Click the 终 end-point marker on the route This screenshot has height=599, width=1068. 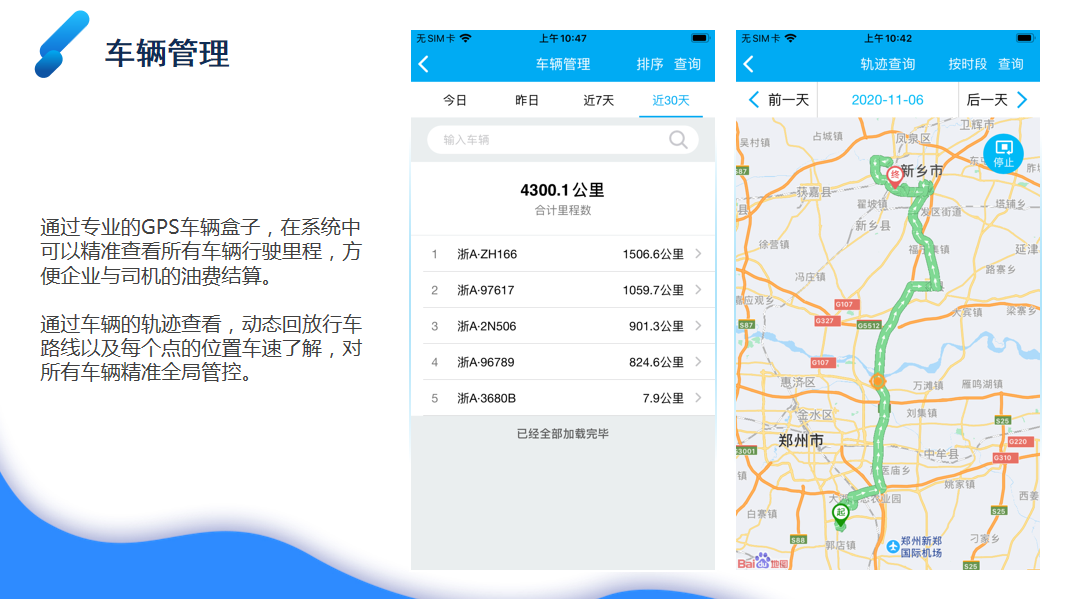click(x=894, y=173)
